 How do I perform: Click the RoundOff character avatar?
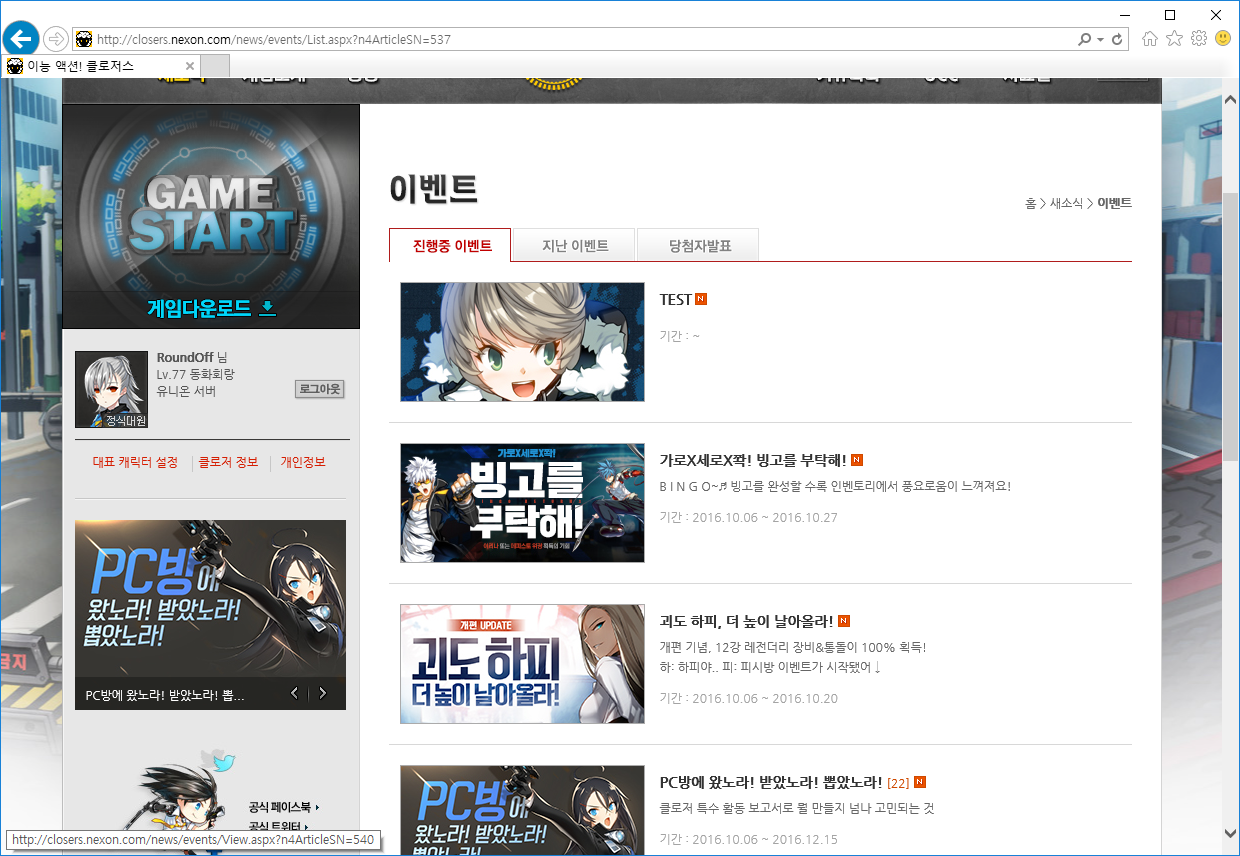[111, 390]
